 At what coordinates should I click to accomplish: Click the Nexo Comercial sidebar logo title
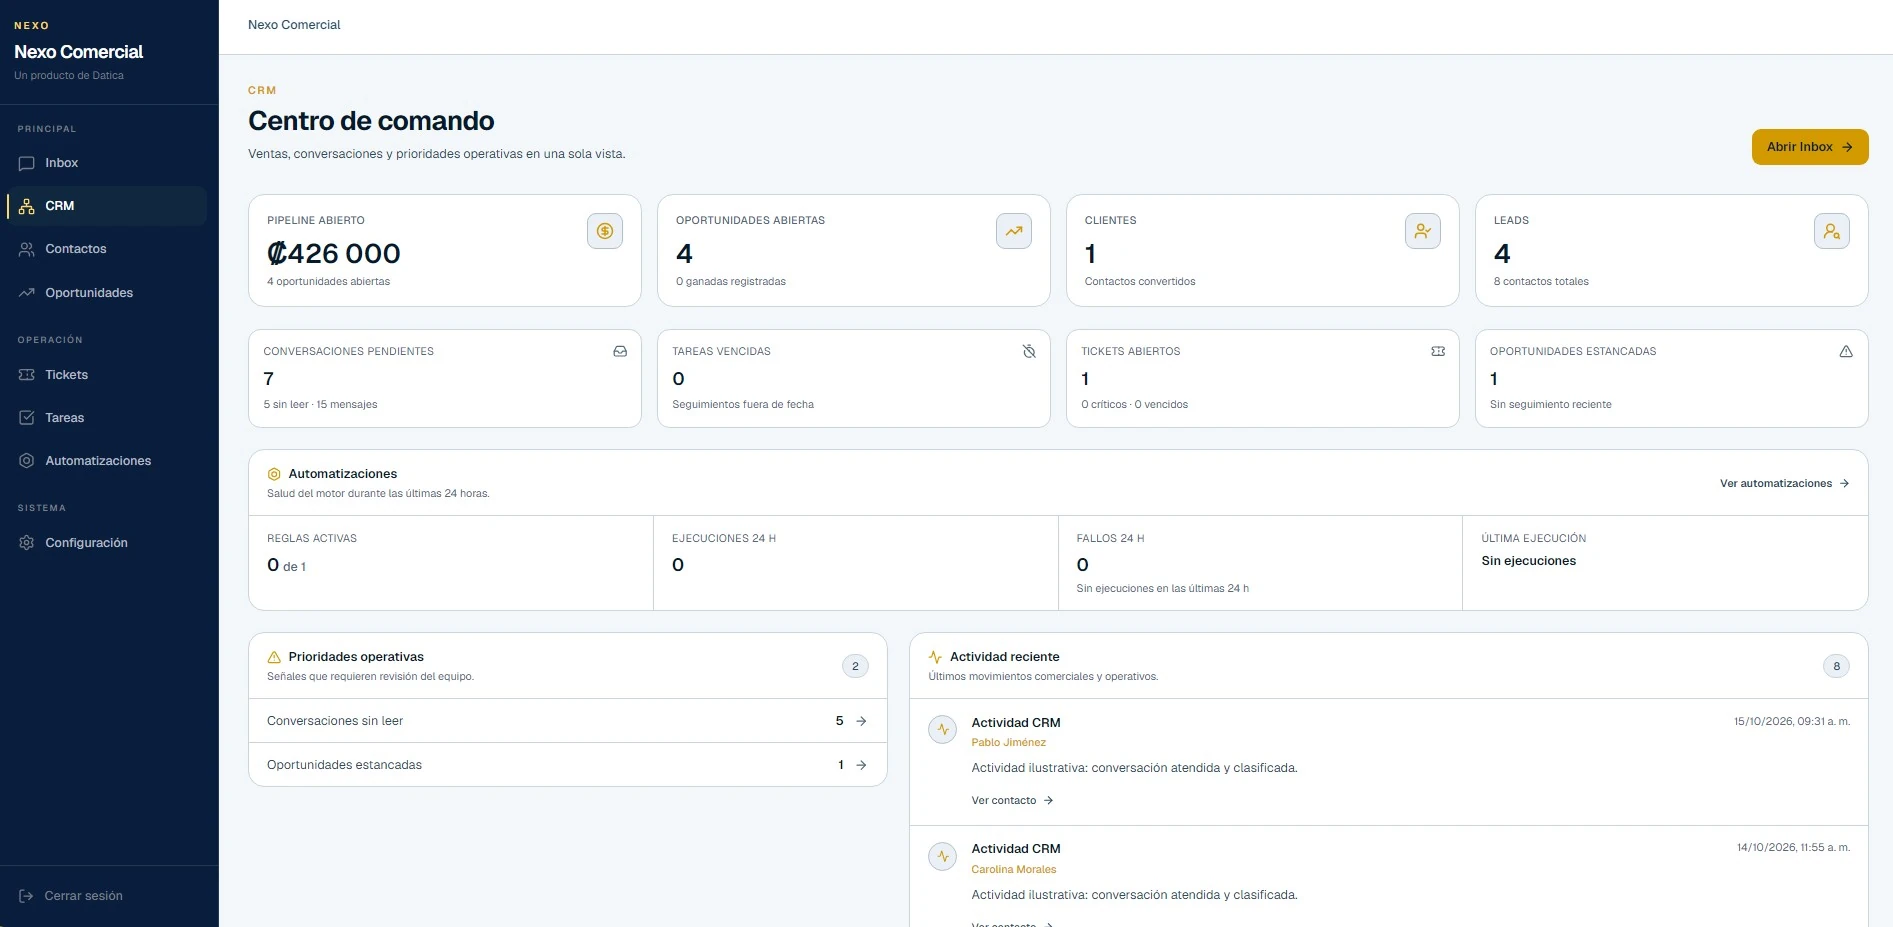click(x=79, y=52)
